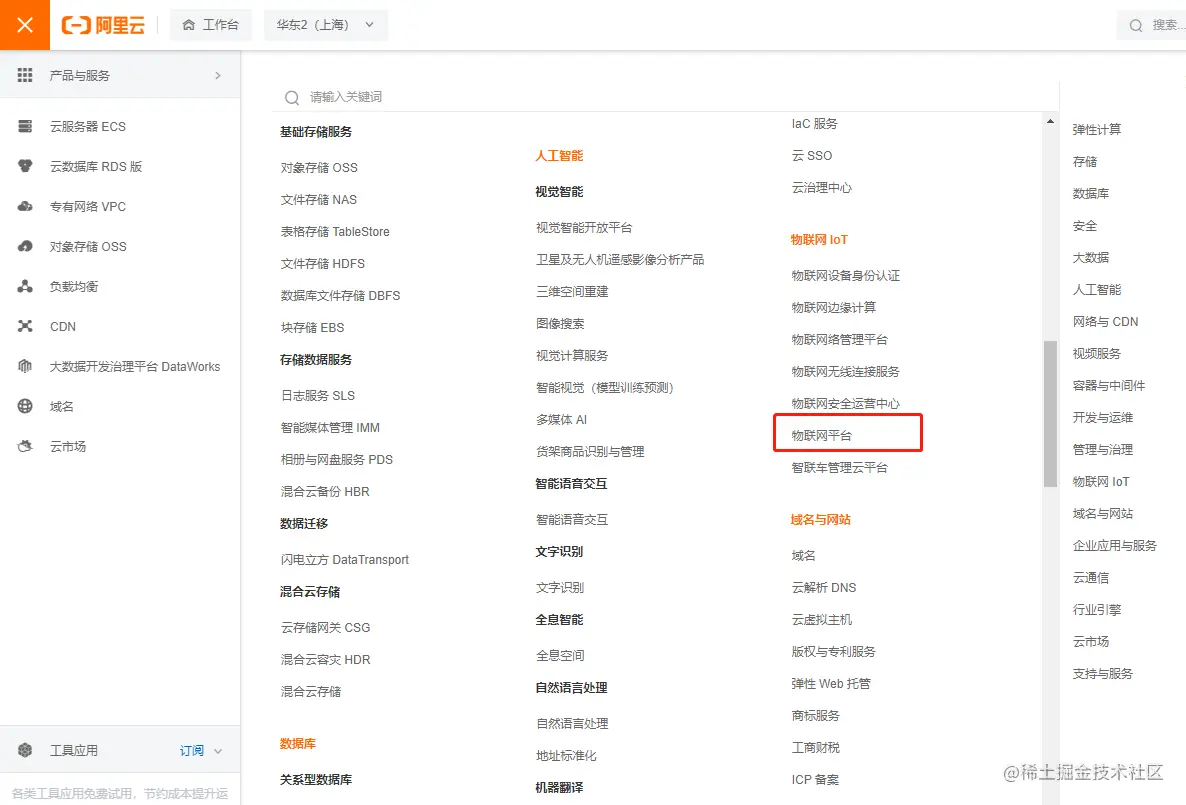Click the 工具应用 gear icon
The height and width of the screenshot is (805, 1186).
point(25,751)
